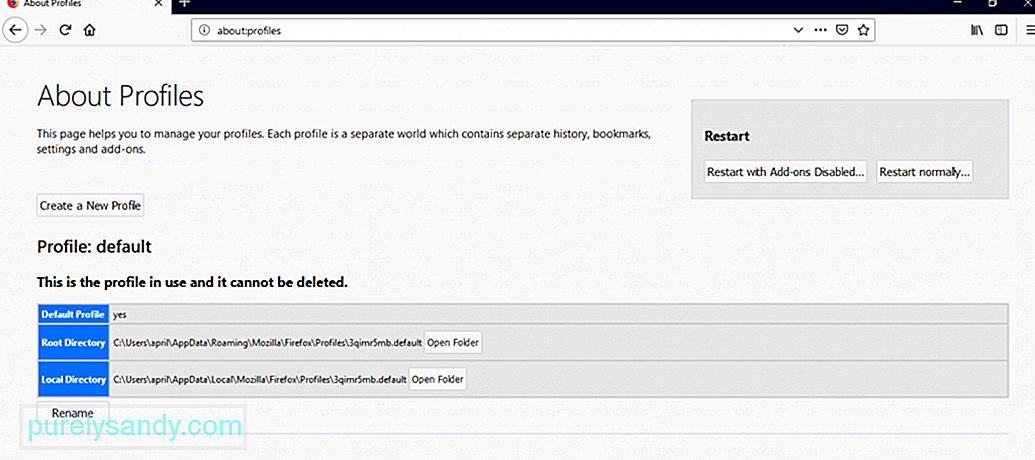
Task: Toggle the sidebars icon
Action: tap(1001, 30)
